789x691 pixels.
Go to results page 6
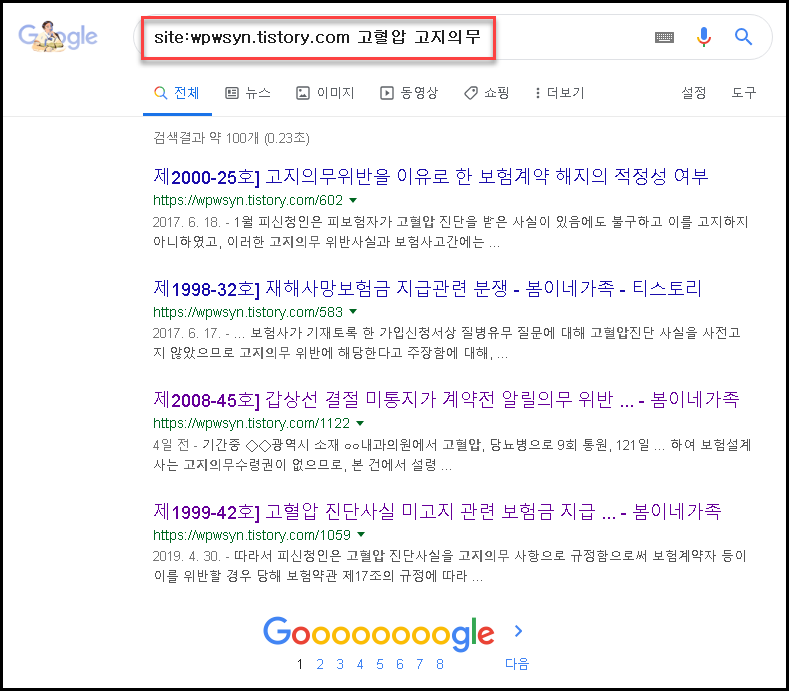pyautogui.click(x=400, y=664)
